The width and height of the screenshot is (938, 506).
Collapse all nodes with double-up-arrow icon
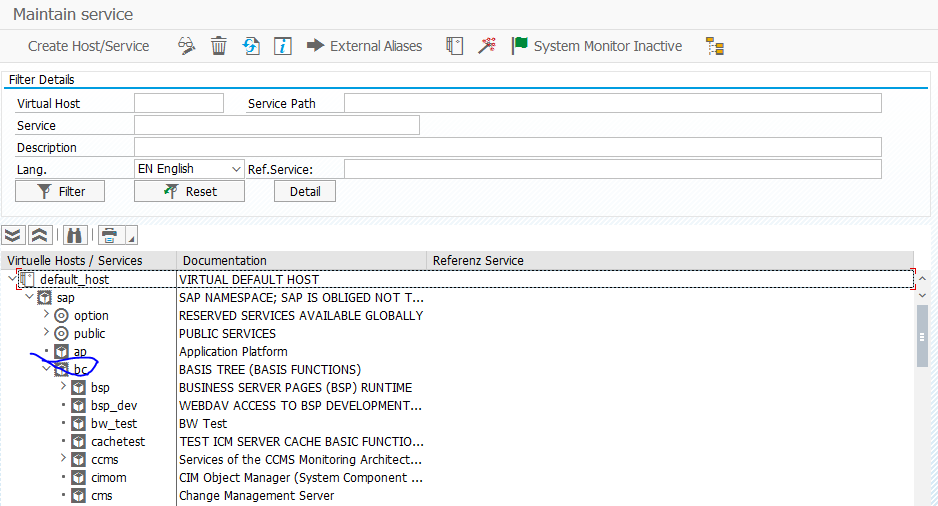pos(39,235)
